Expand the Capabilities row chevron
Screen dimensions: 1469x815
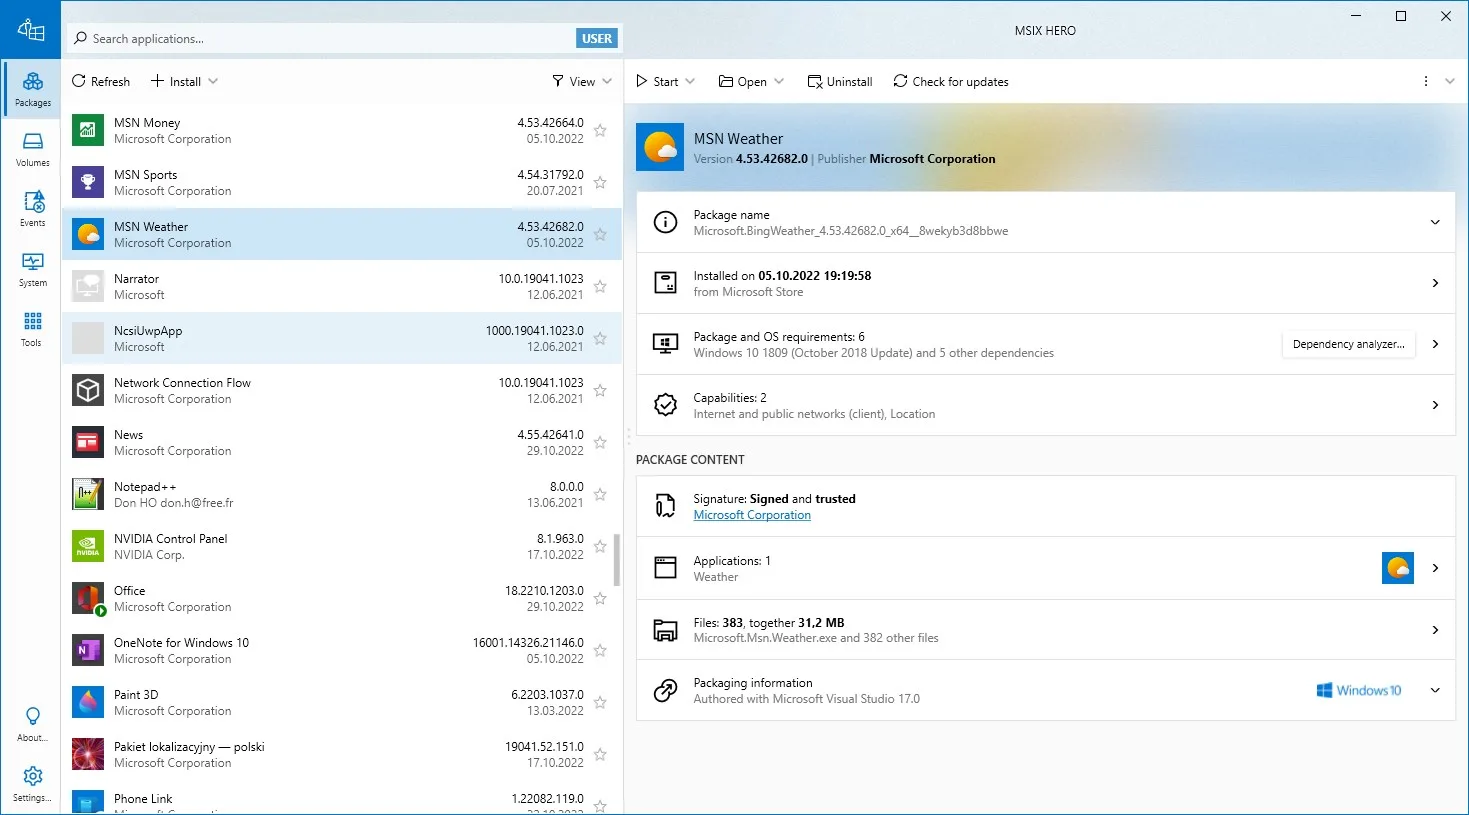tap(1435, 405)
